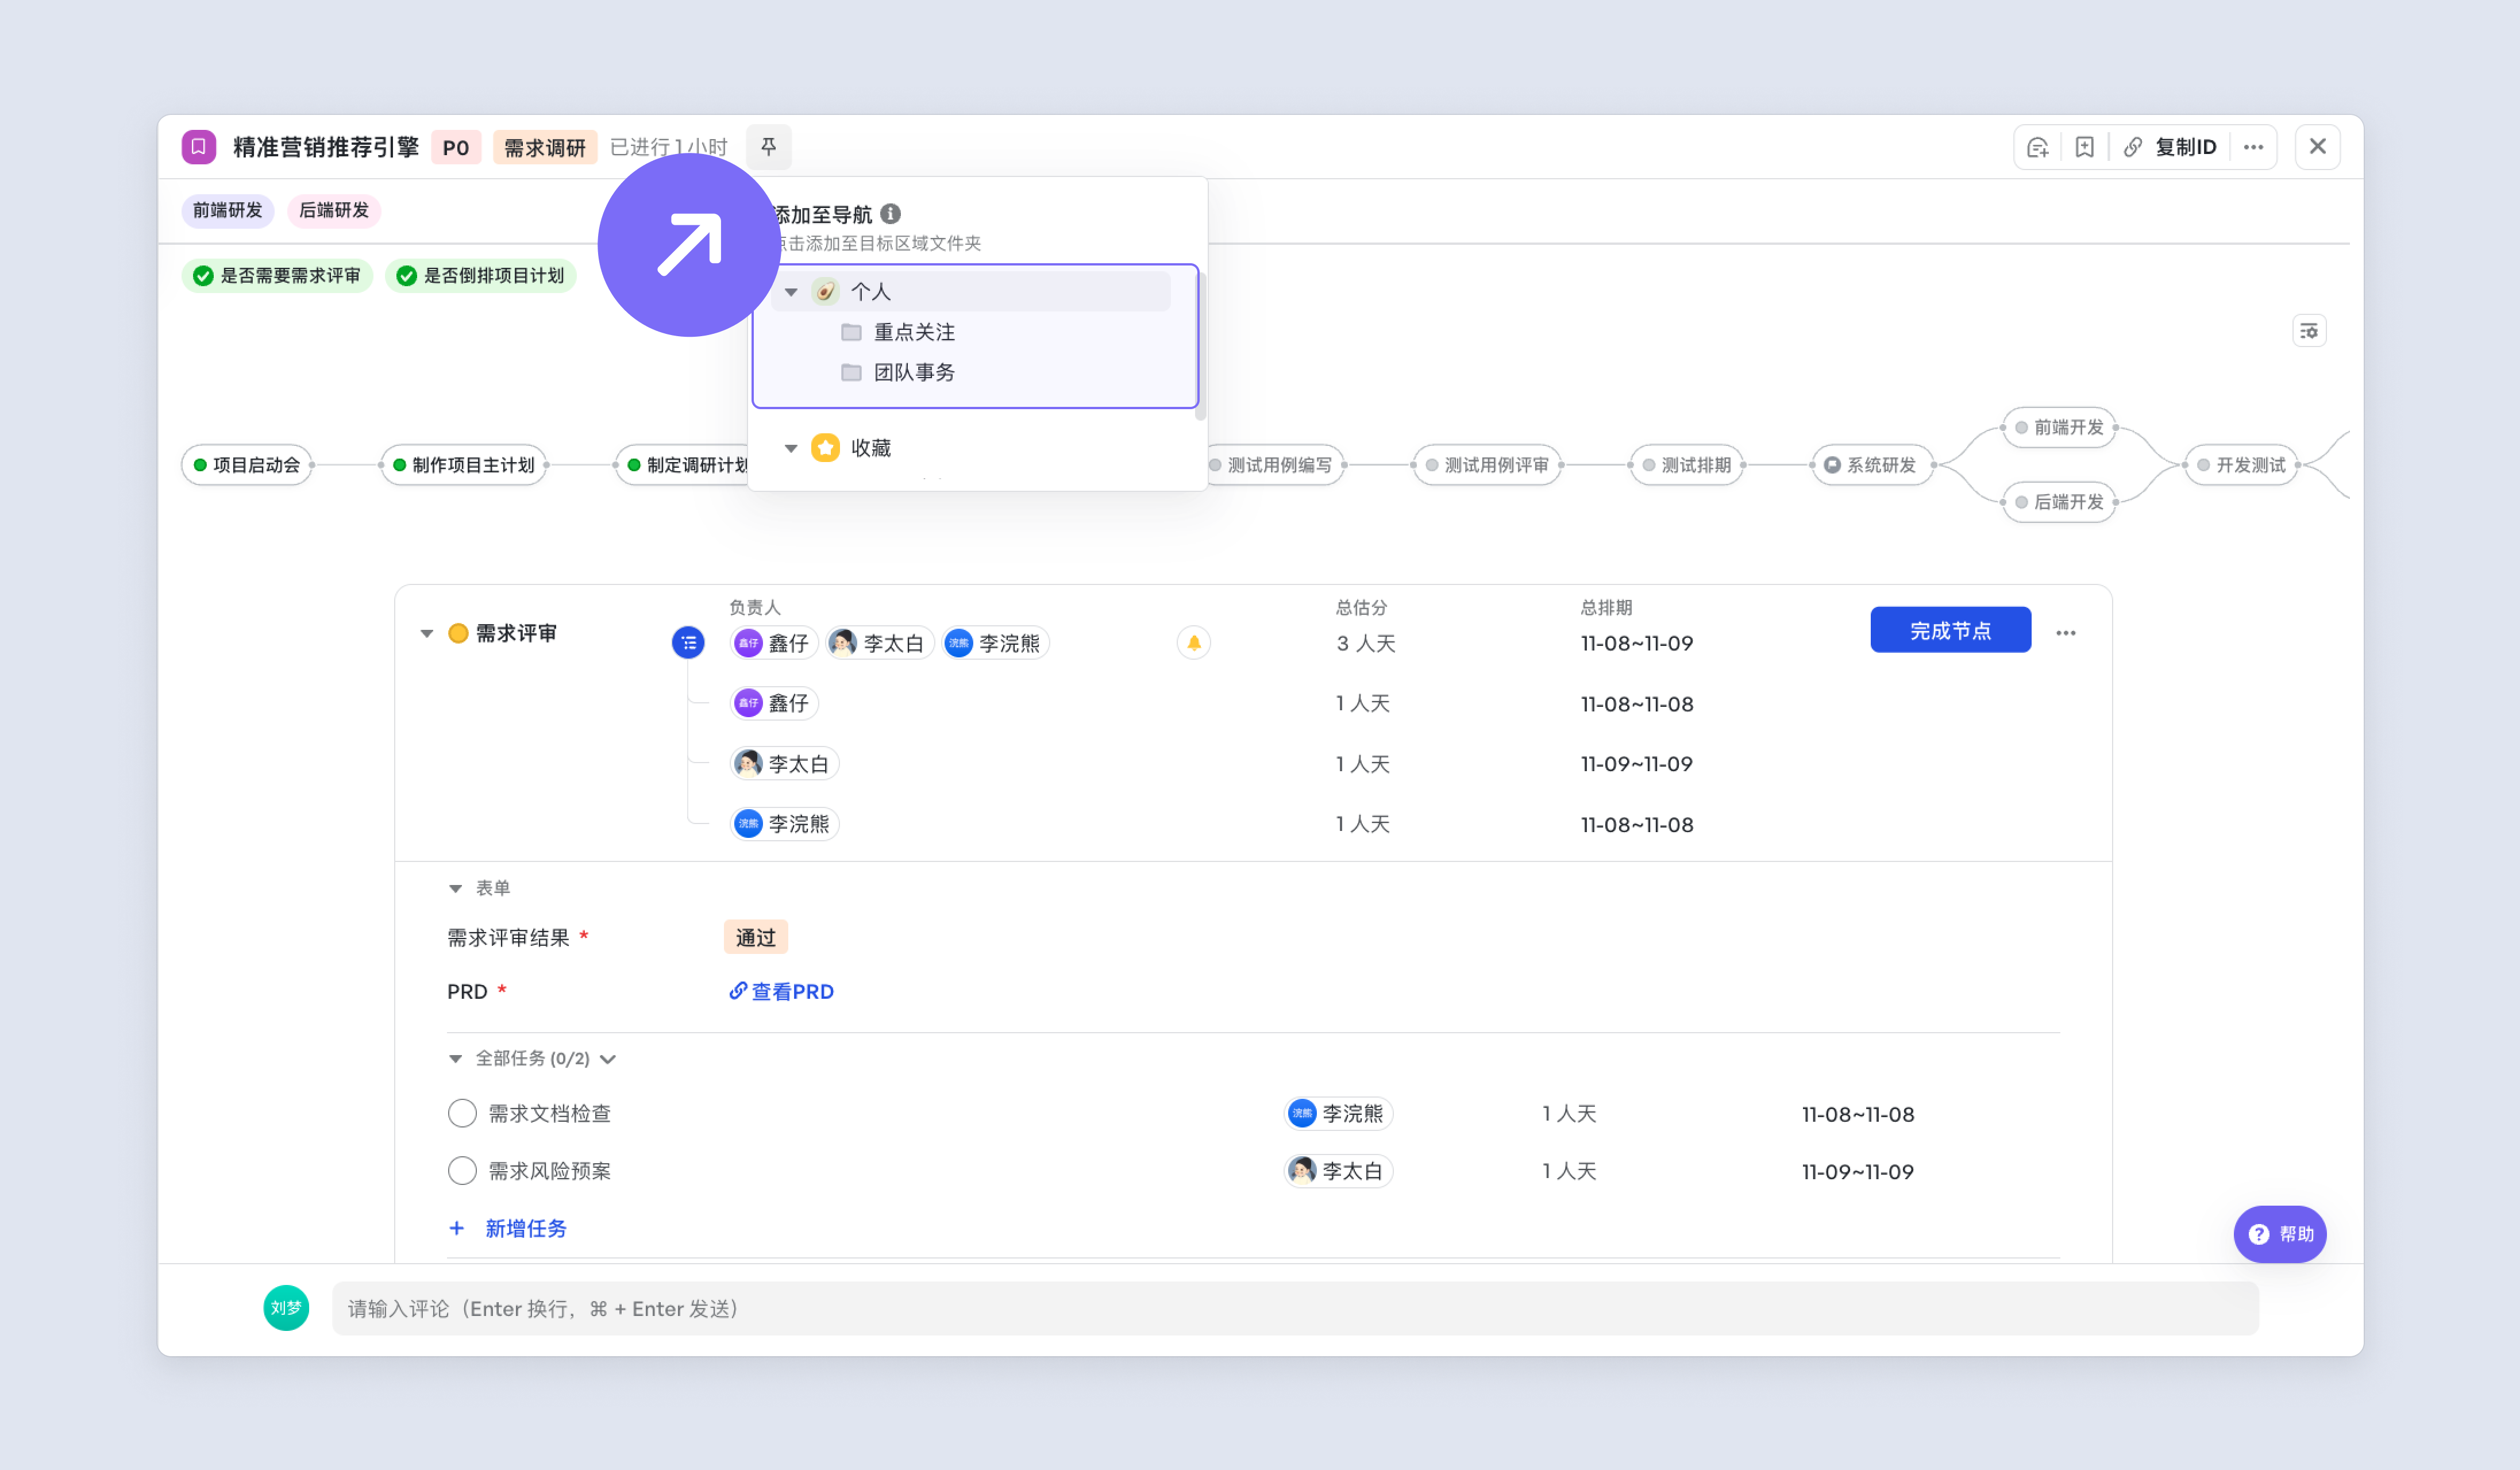Click 新增任务 to add a task
Image resolution: width=2520 pixels, height=1470 pixels.
point(526,1228)
